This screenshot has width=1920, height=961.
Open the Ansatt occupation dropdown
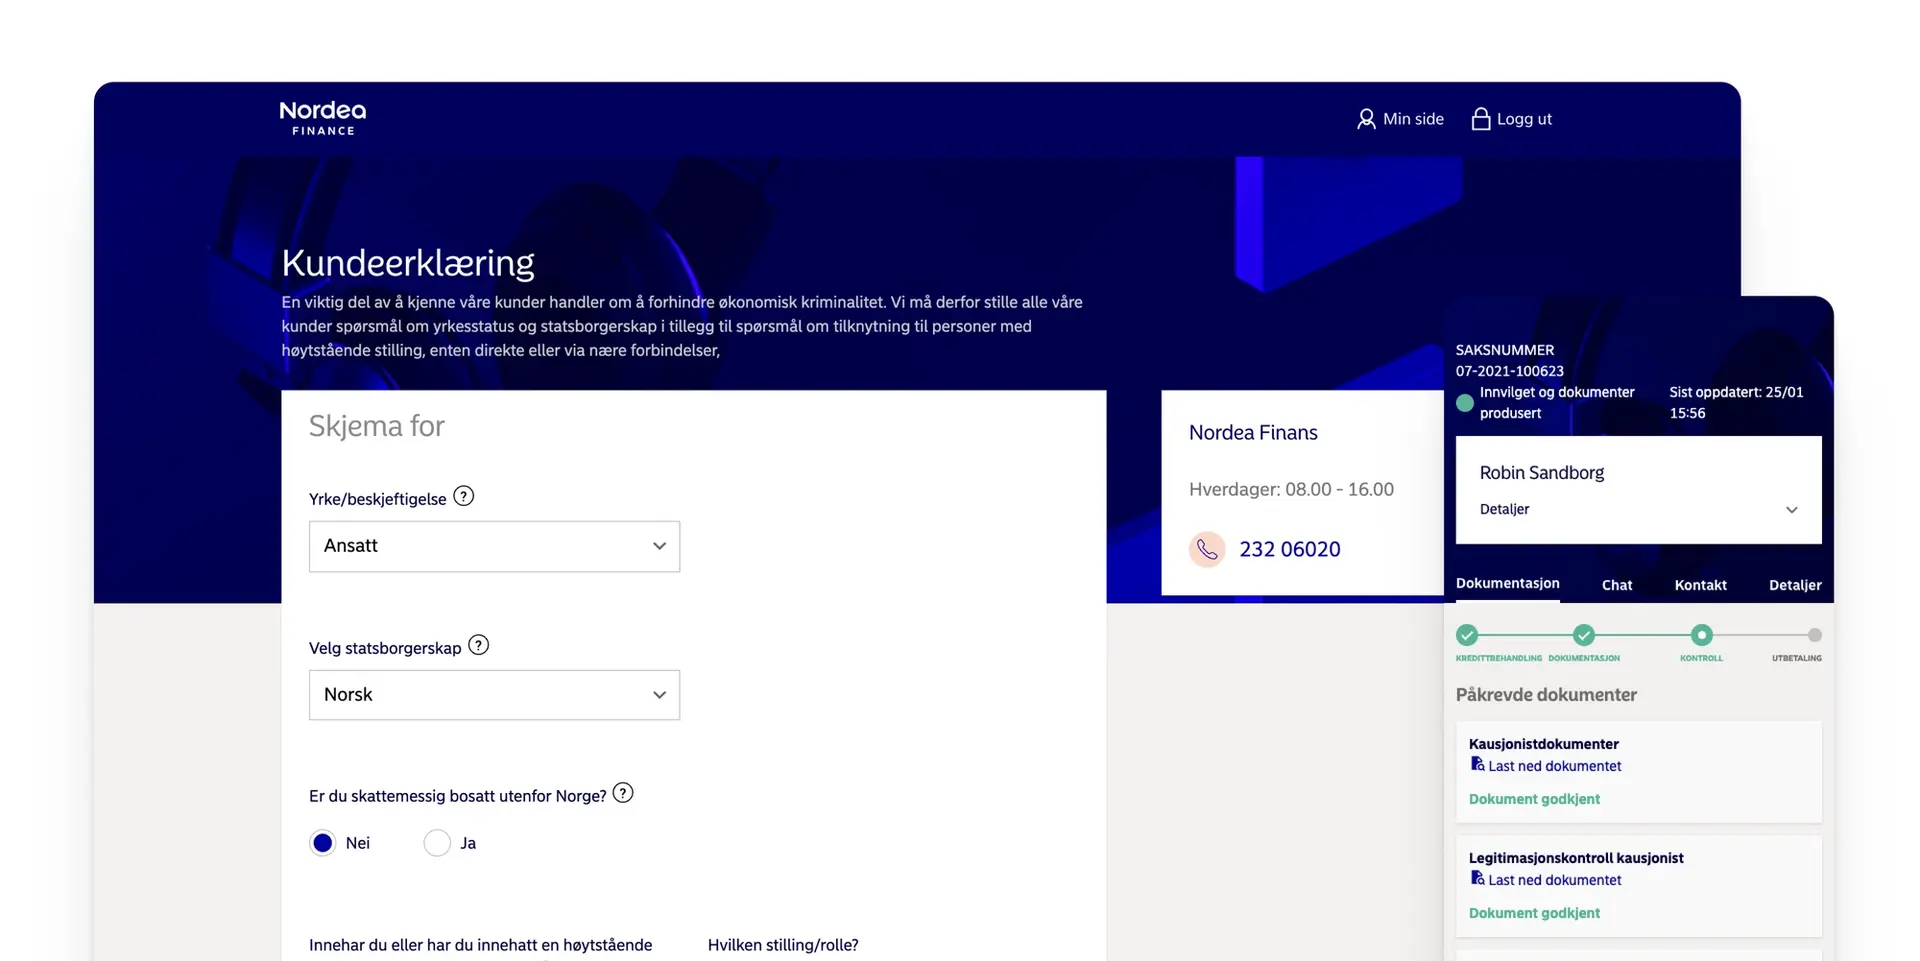[494, 546]
